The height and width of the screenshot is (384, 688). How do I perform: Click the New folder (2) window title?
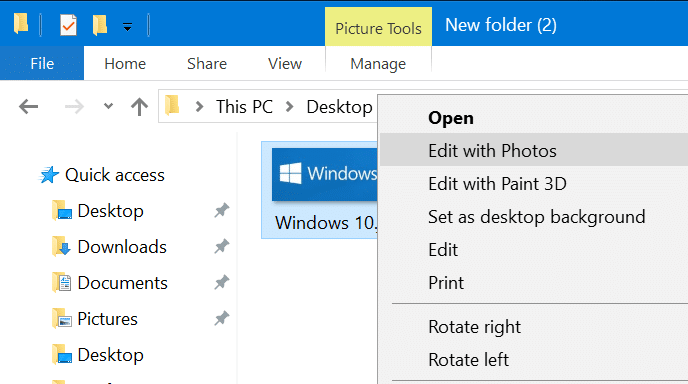[x=501, y=25]
